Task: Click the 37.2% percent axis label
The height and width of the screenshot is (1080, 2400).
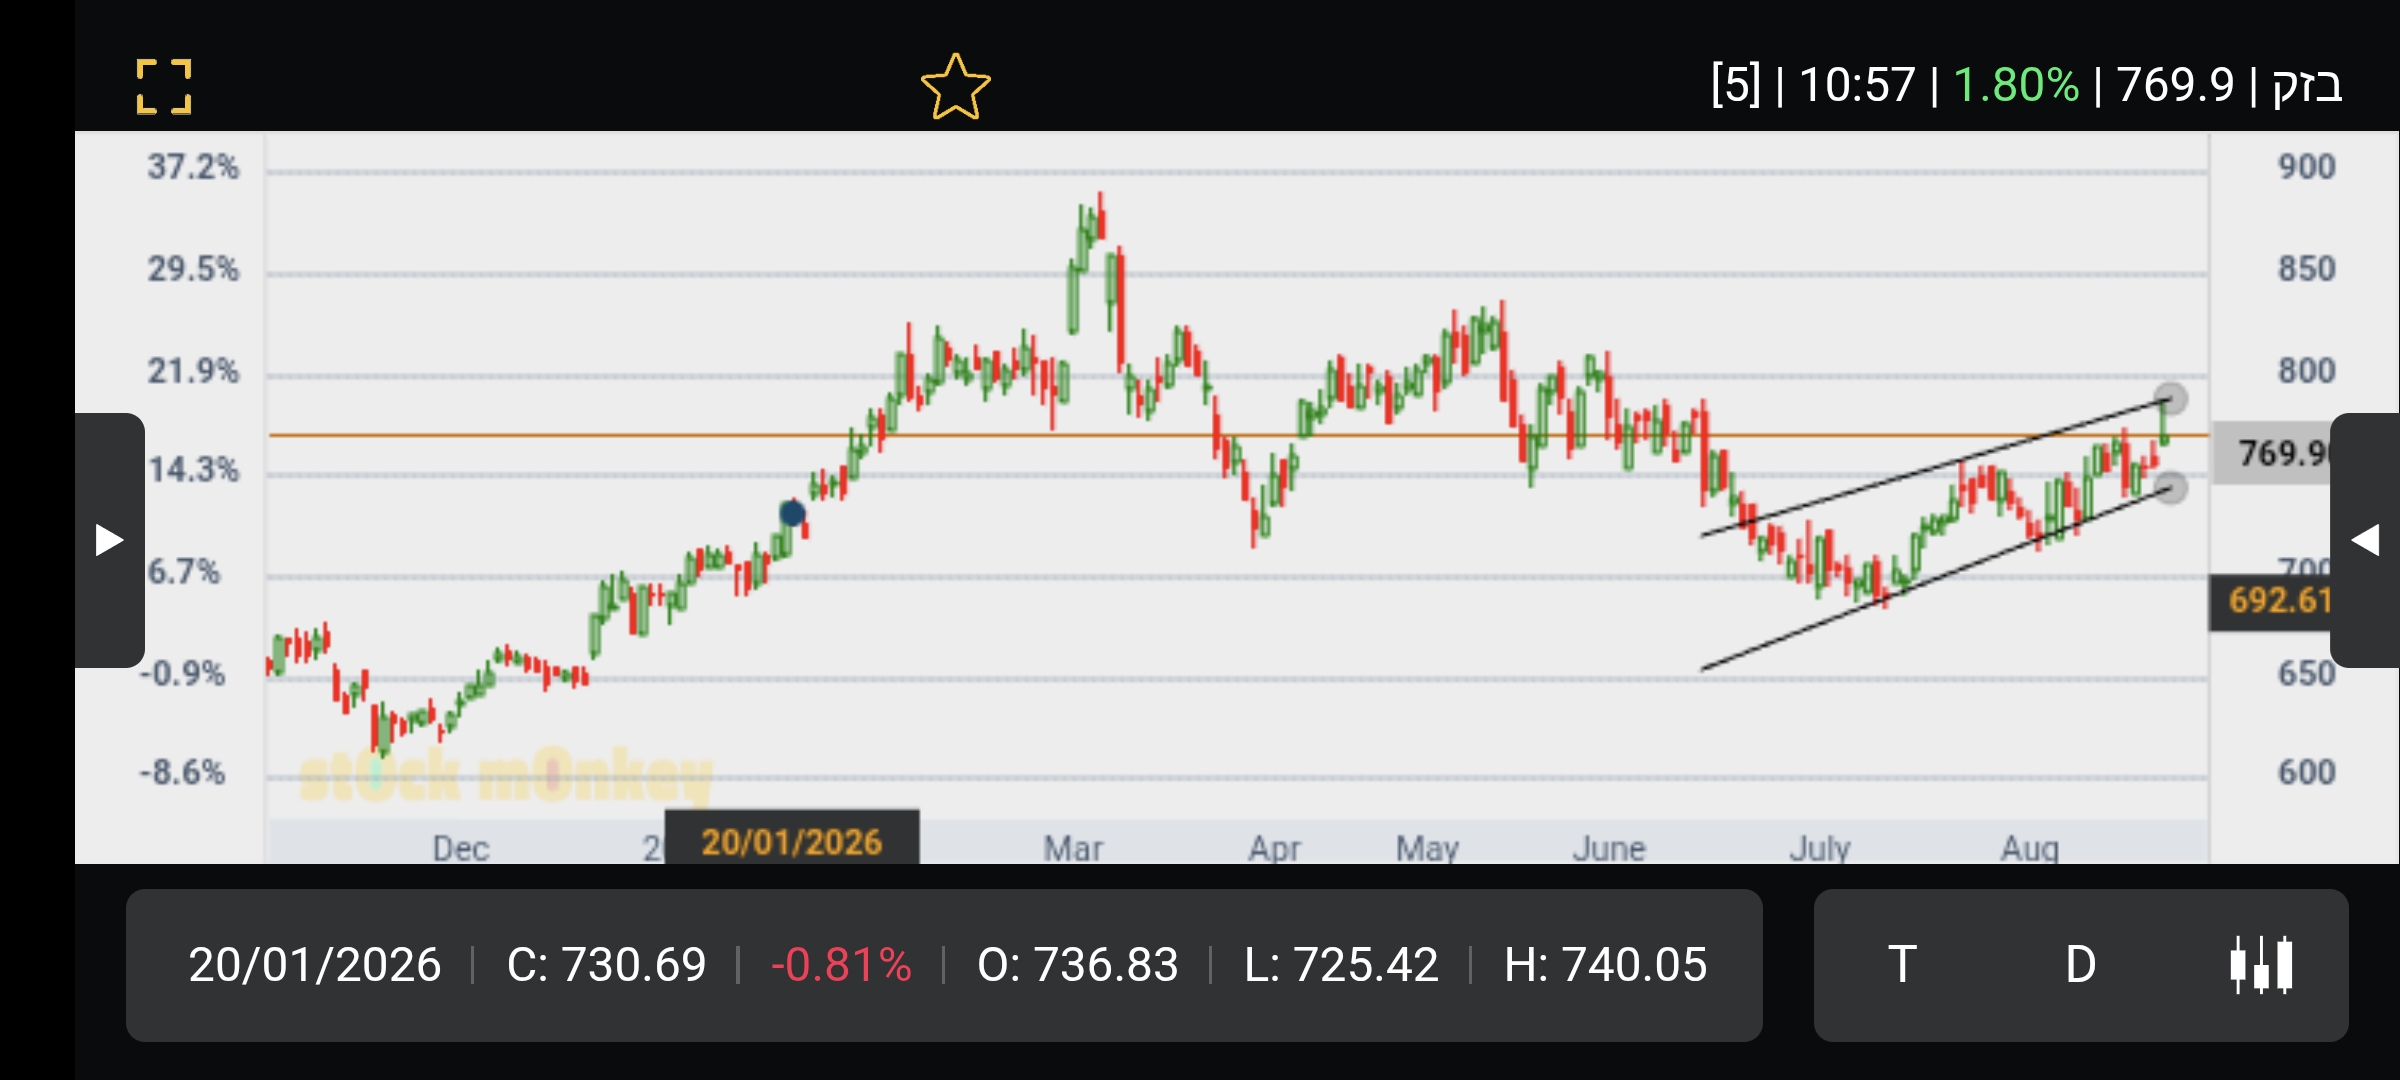Action: (193, 166)
